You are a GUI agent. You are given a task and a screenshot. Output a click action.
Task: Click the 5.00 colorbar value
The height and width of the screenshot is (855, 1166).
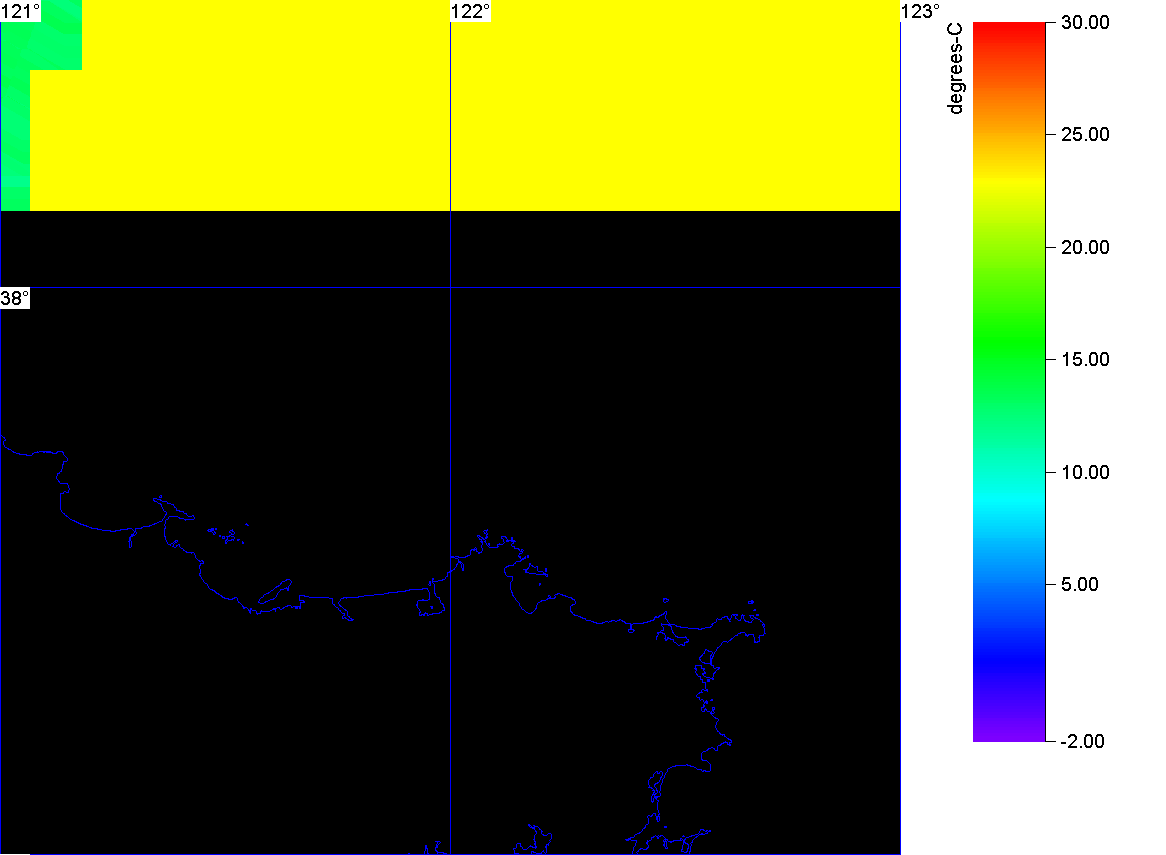click(1080, 584)
